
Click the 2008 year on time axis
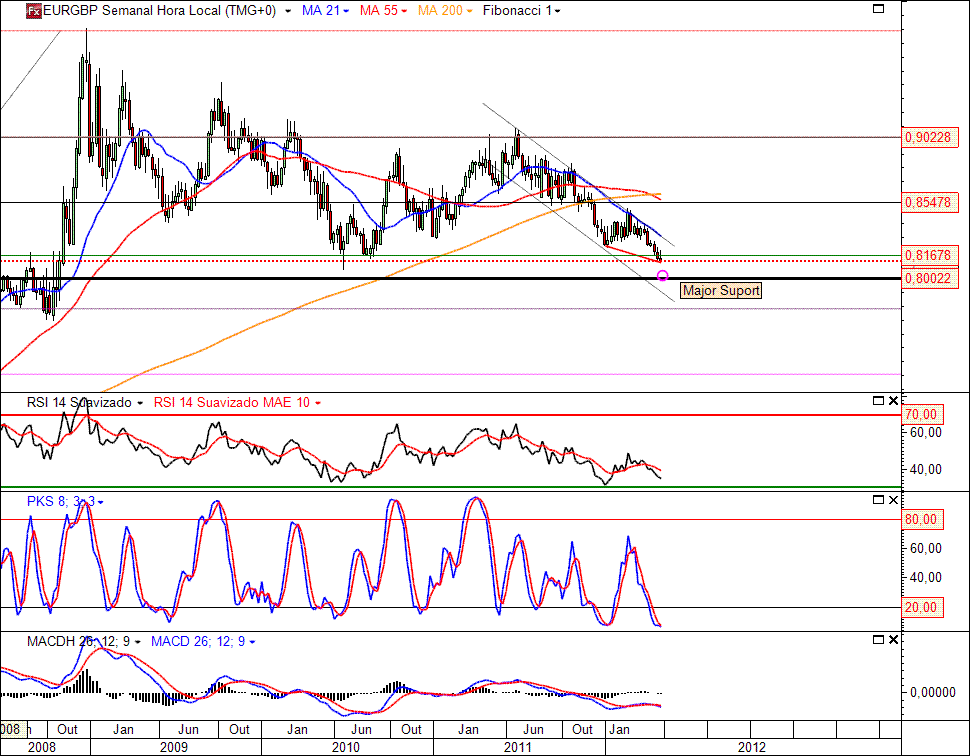tap(42, 747)
